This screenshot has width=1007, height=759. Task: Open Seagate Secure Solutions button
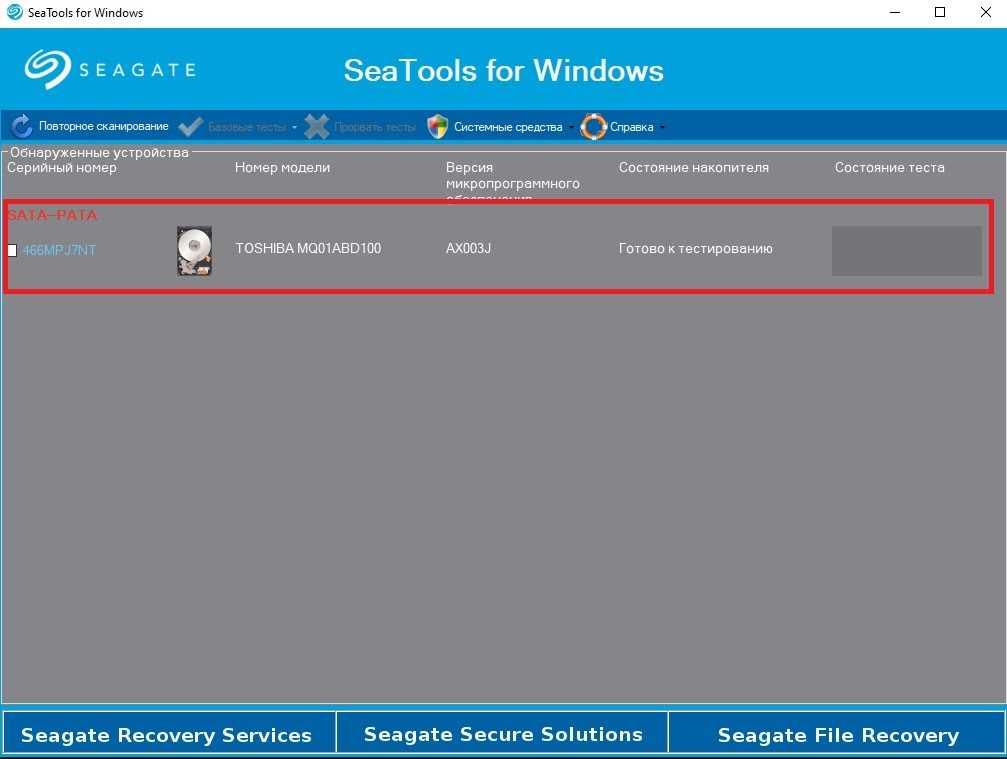503,732
